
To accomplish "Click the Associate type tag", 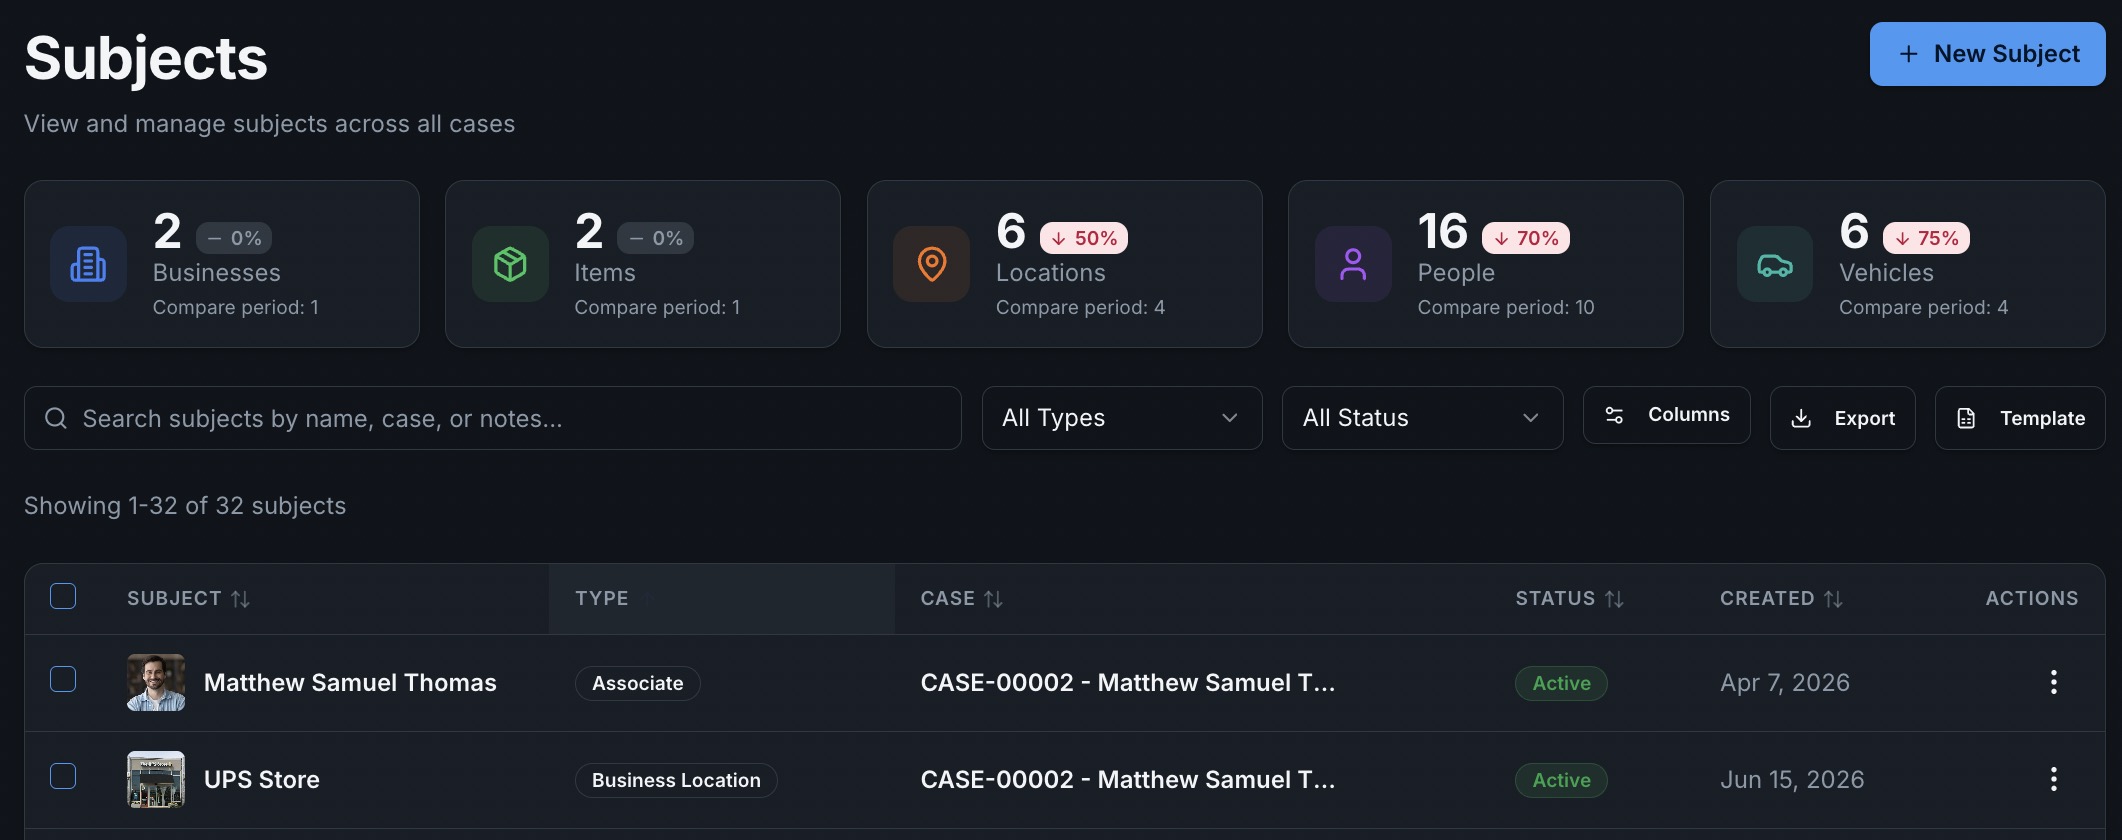I will pyautogui.click(x=638, y=683).
